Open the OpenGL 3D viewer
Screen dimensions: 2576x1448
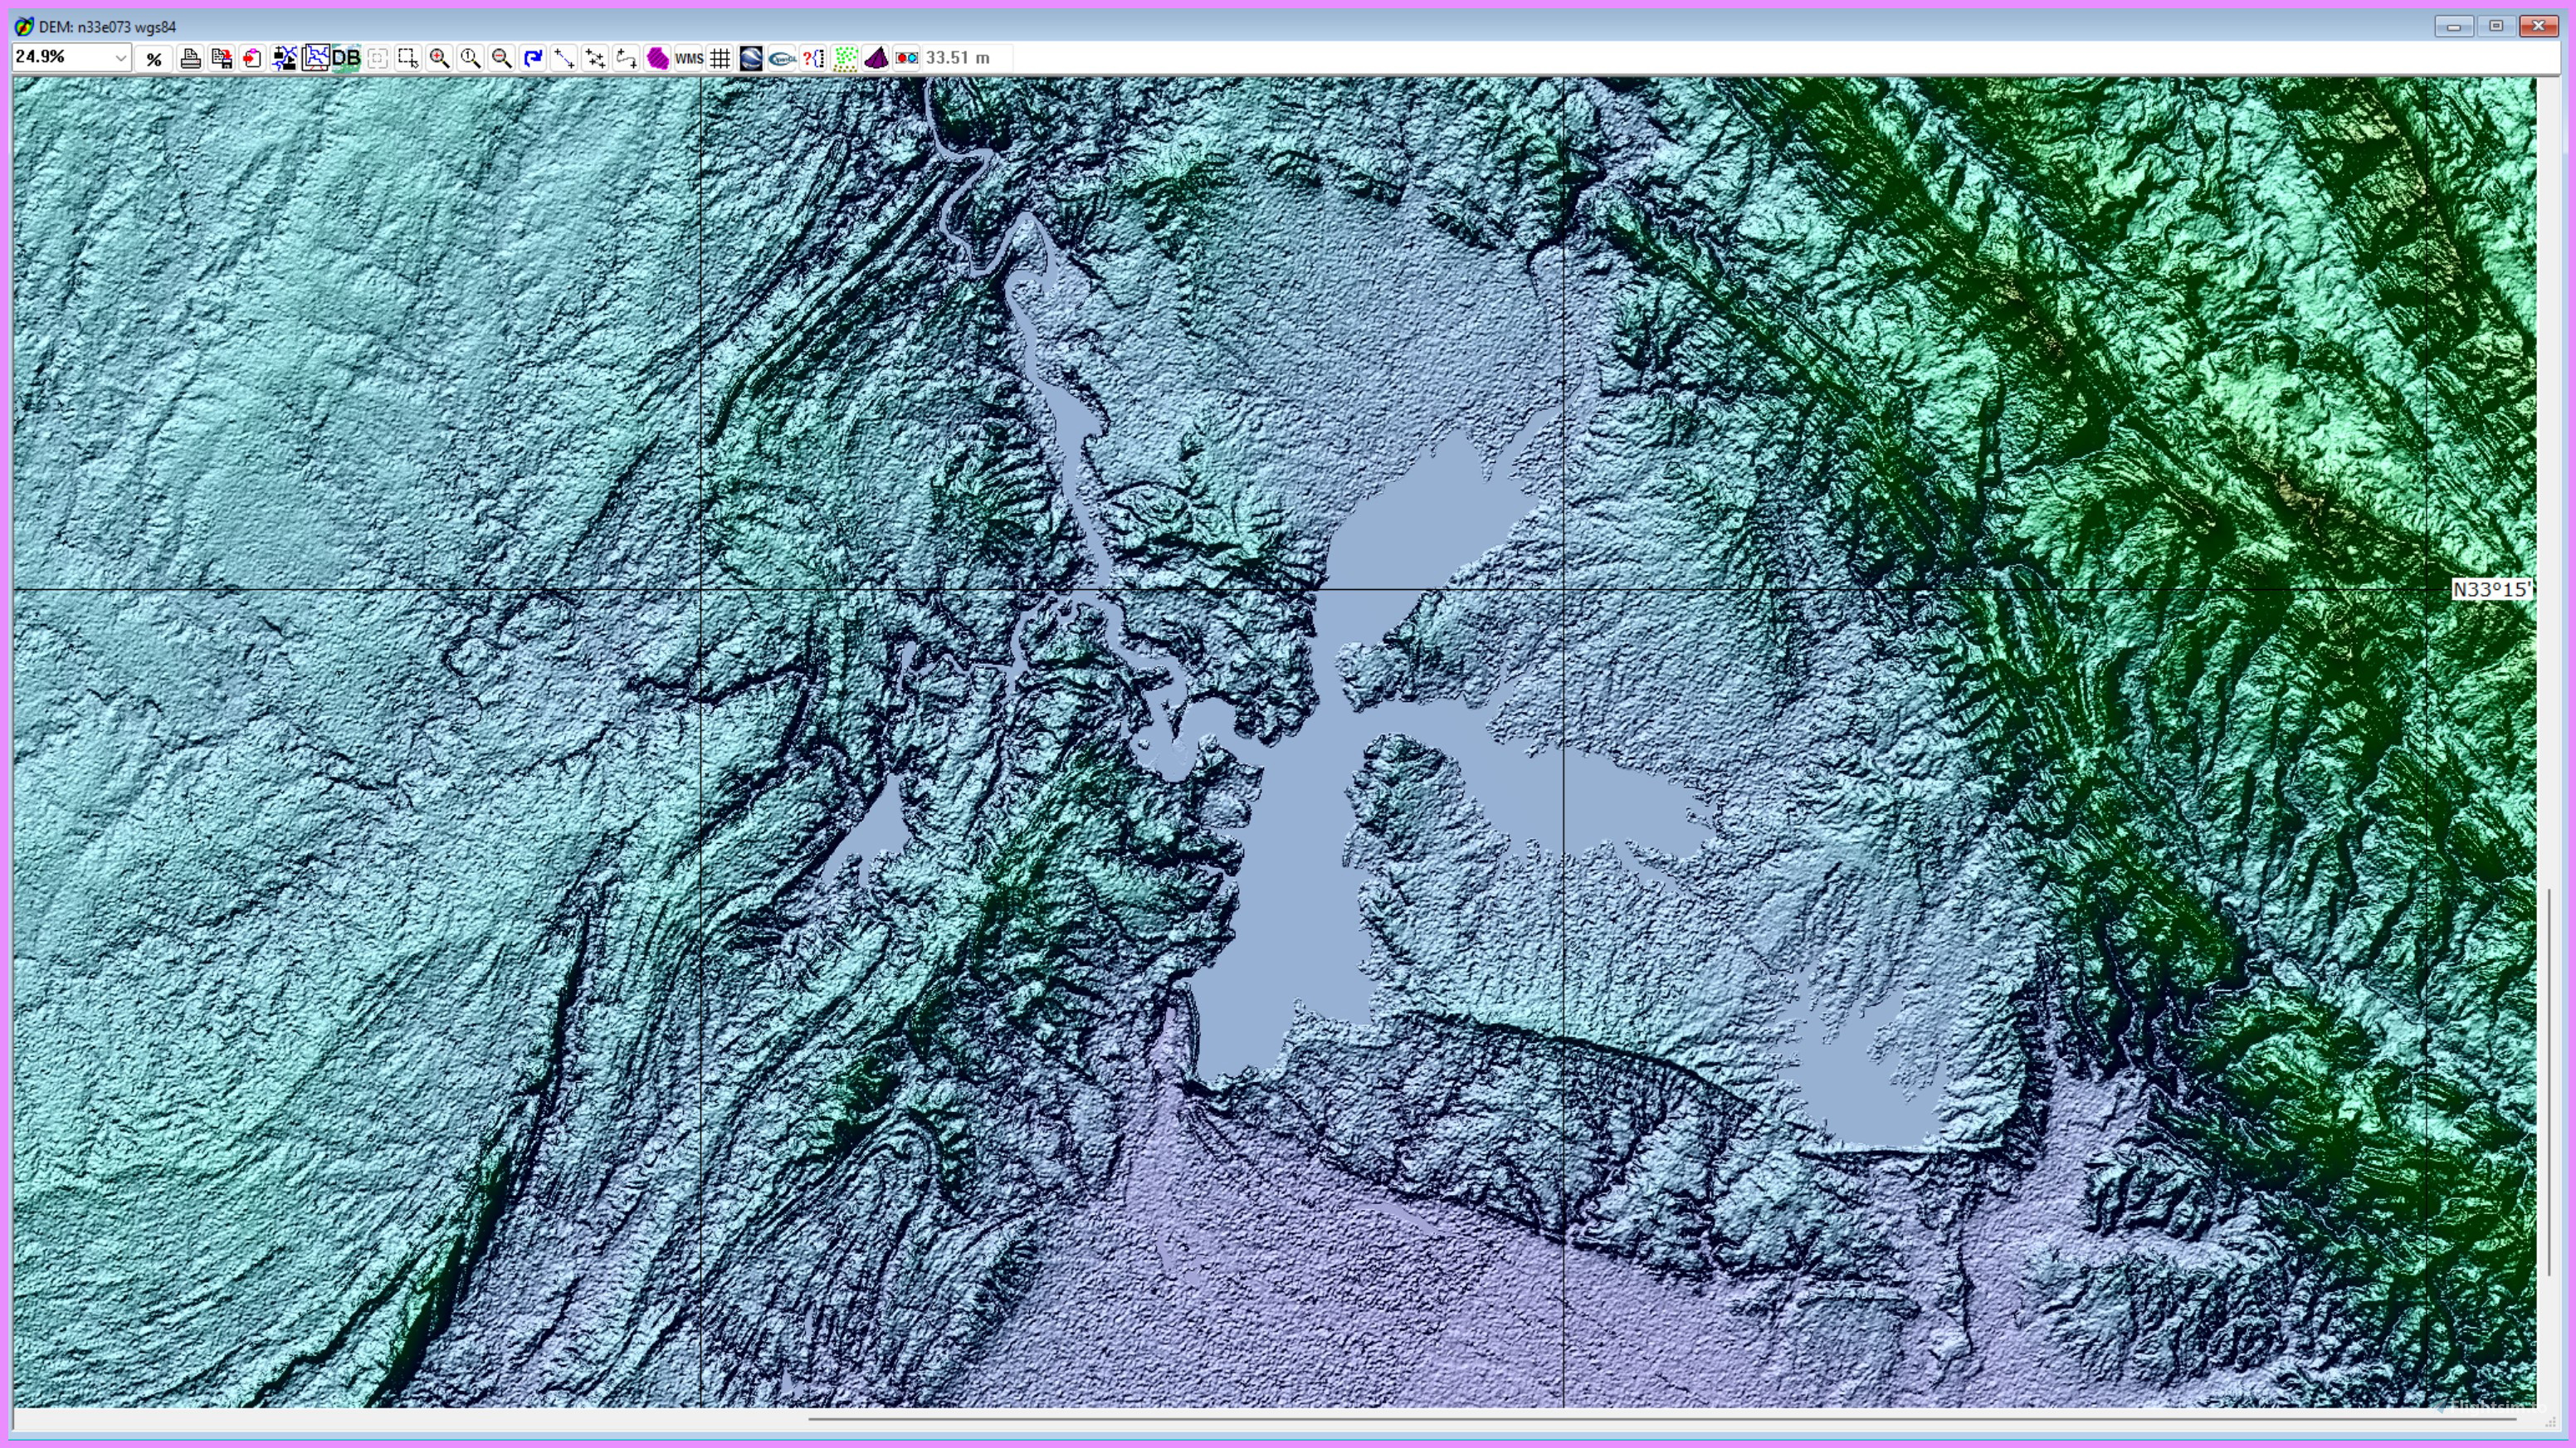781,58
